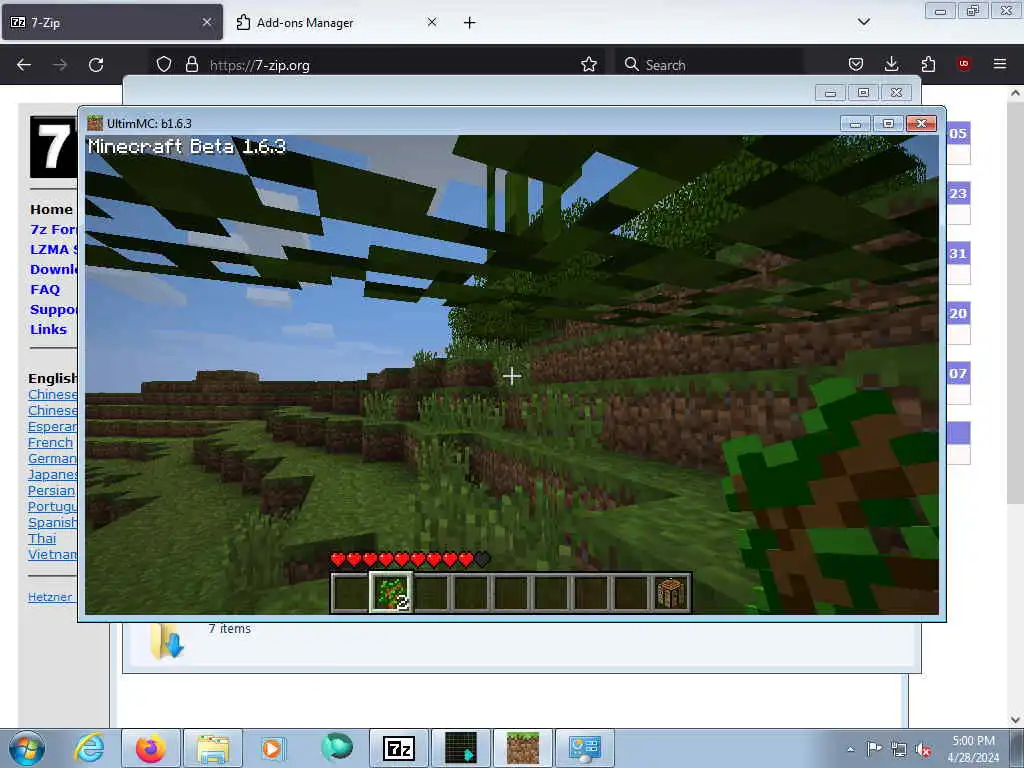Select the crafting table hotbar slot
Screen dimensions: 1024x768
point(671,593)
